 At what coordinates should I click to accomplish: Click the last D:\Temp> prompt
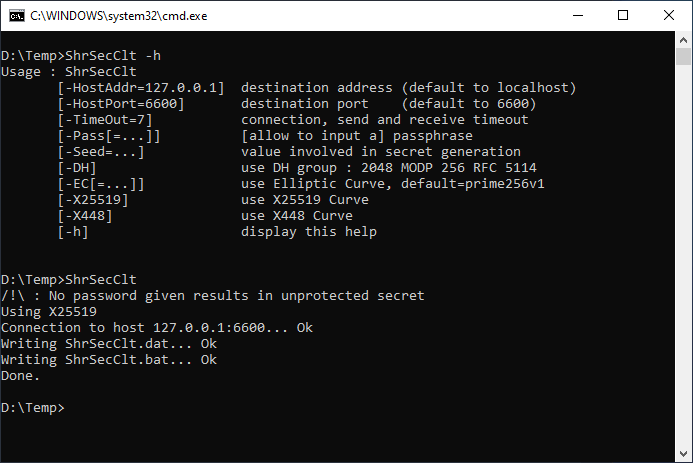click(x=33, y=407)
